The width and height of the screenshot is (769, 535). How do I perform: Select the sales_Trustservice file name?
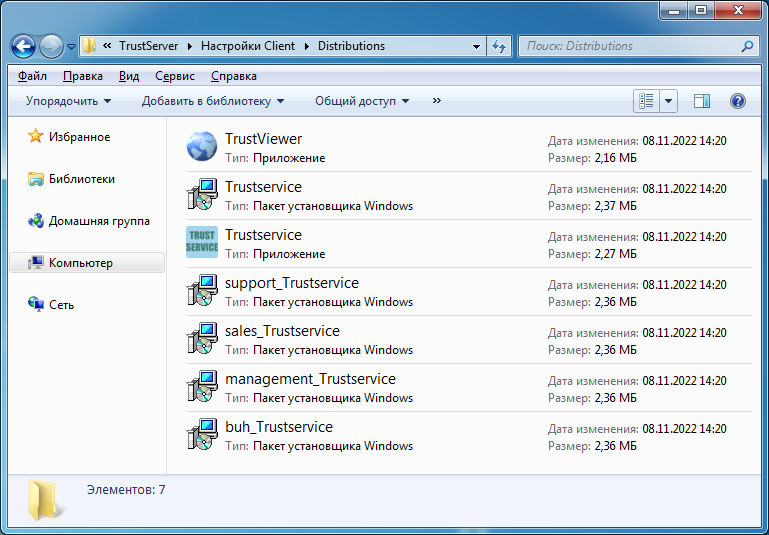tap(282, 331)
